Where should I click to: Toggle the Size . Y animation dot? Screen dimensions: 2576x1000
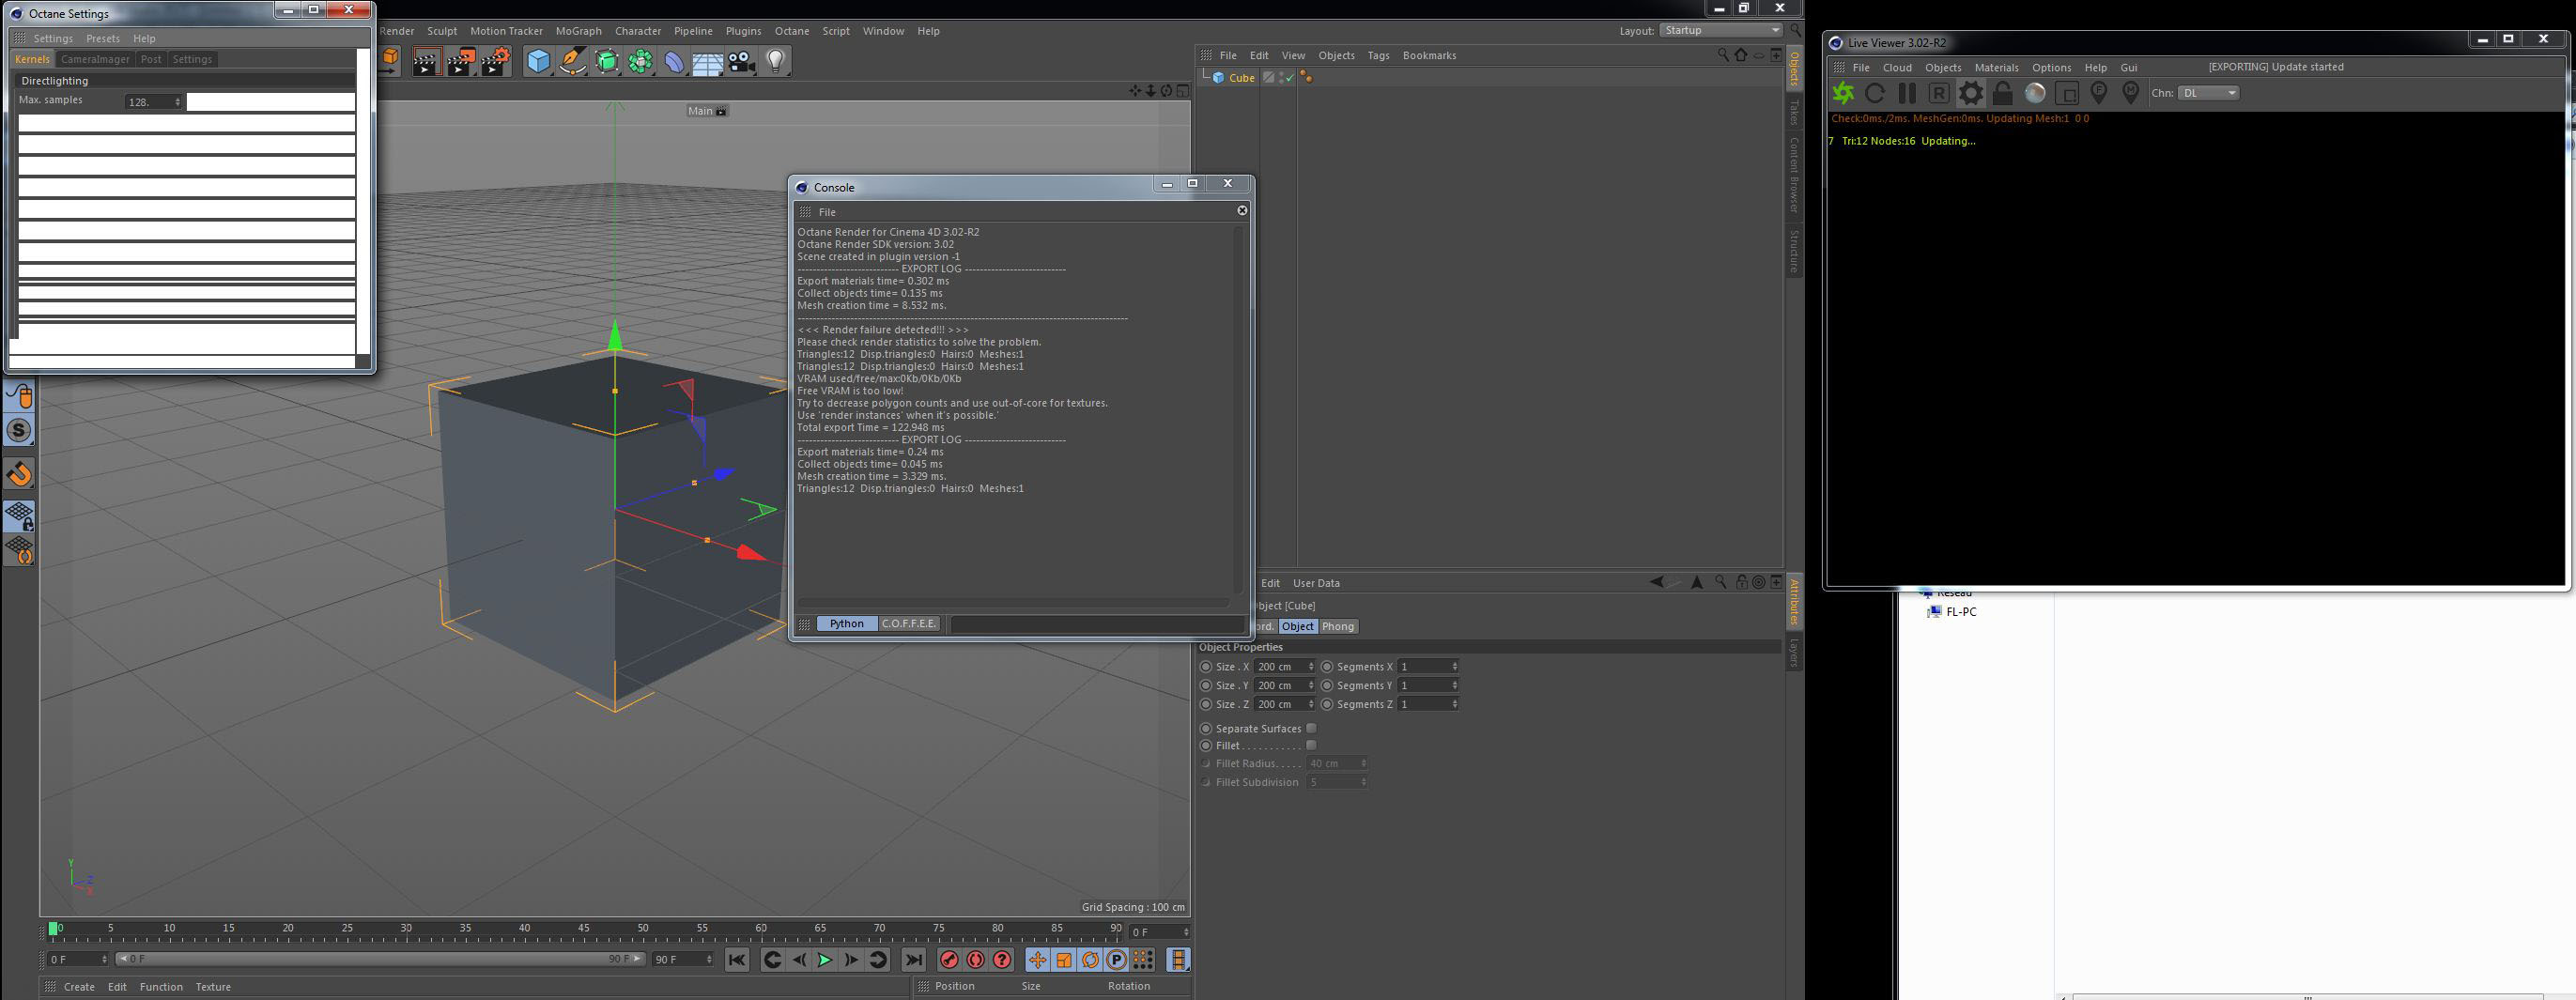pos(1205,686)
